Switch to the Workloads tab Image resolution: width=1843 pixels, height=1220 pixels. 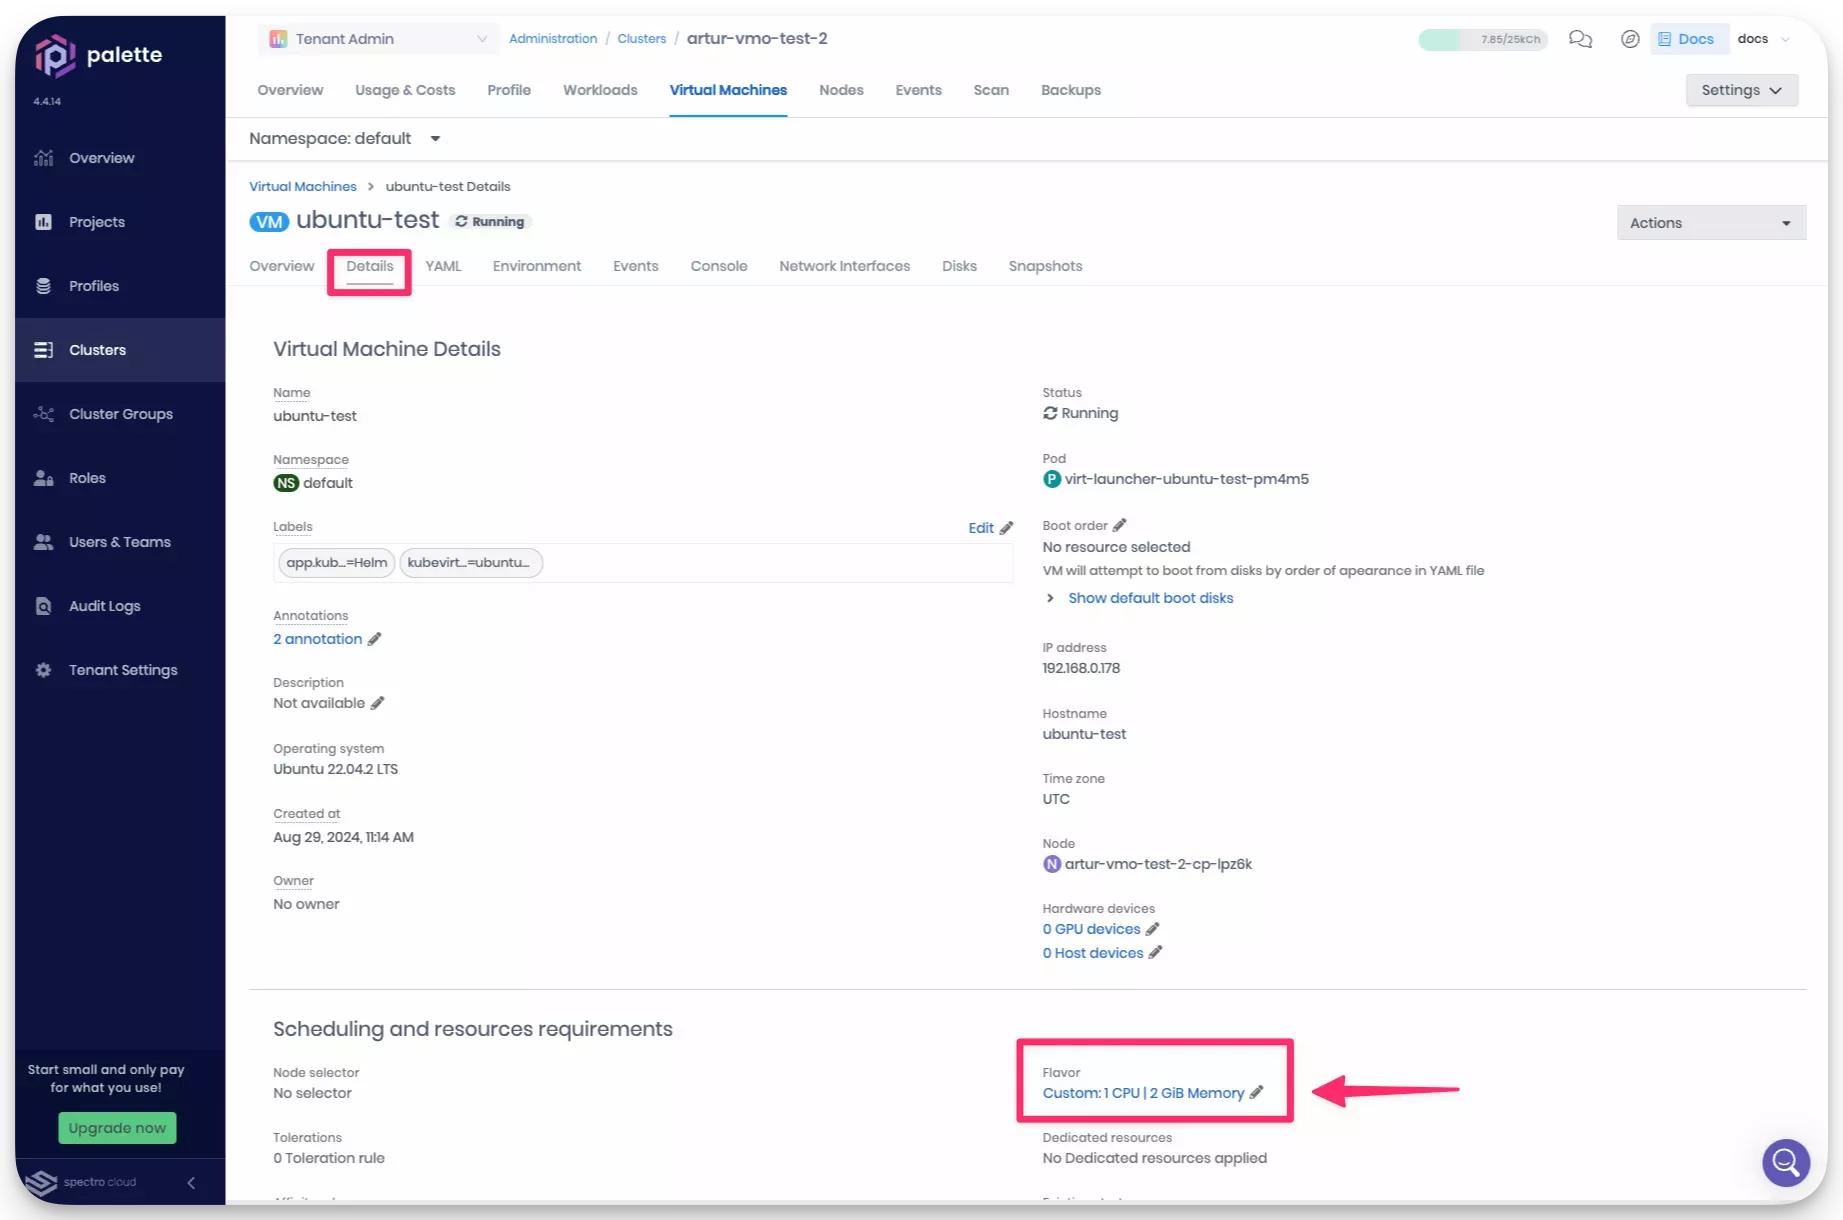tap(600, 90)
